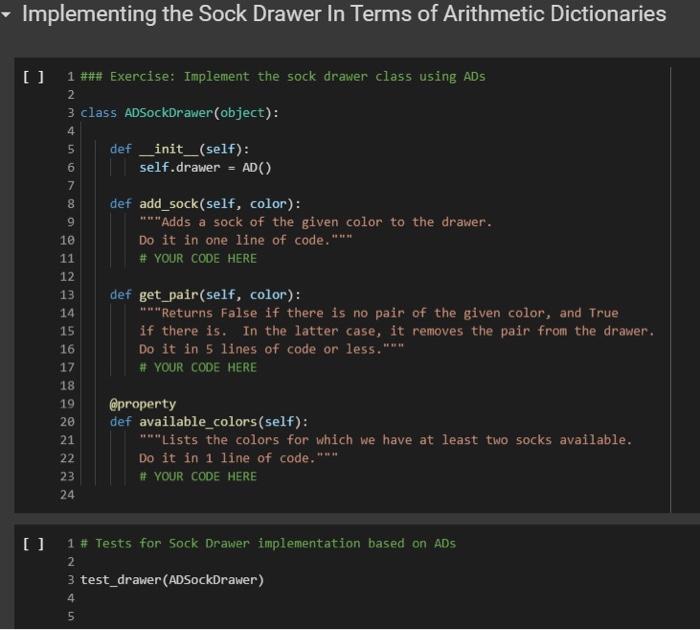Click 'if there is. In the latter case' line
The image size is (700, 630).
click(397, 331)
